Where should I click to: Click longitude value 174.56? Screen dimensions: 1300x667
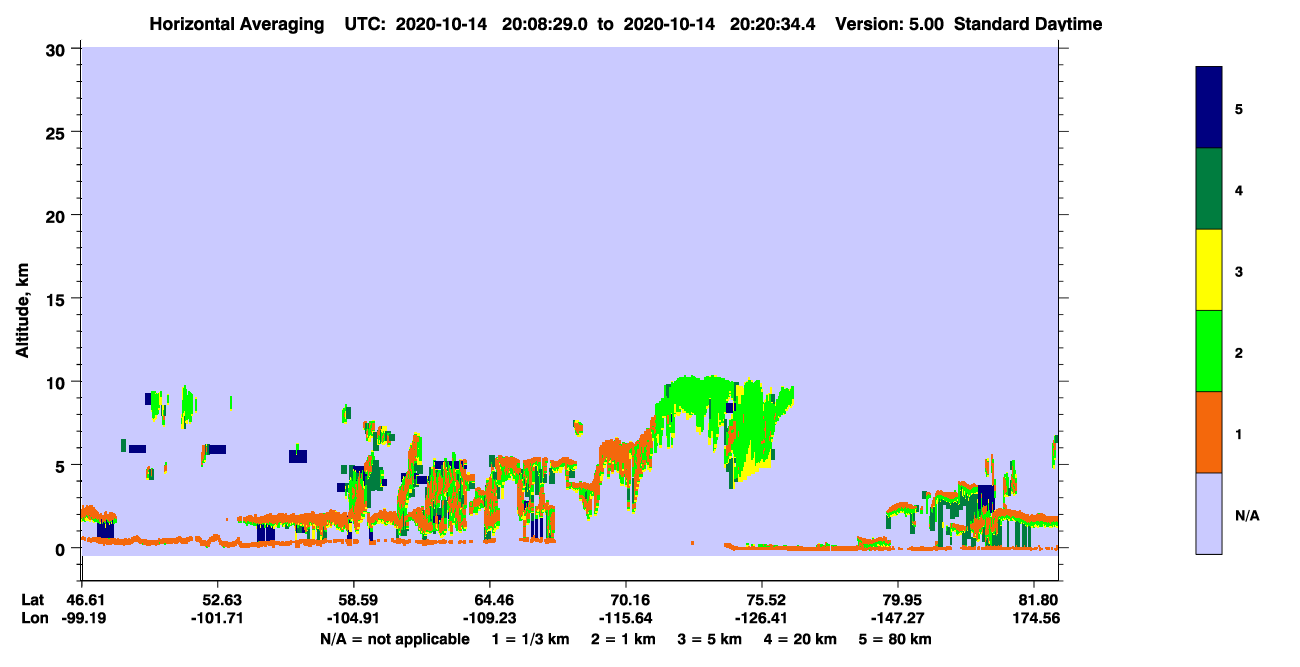[1036, 618]
